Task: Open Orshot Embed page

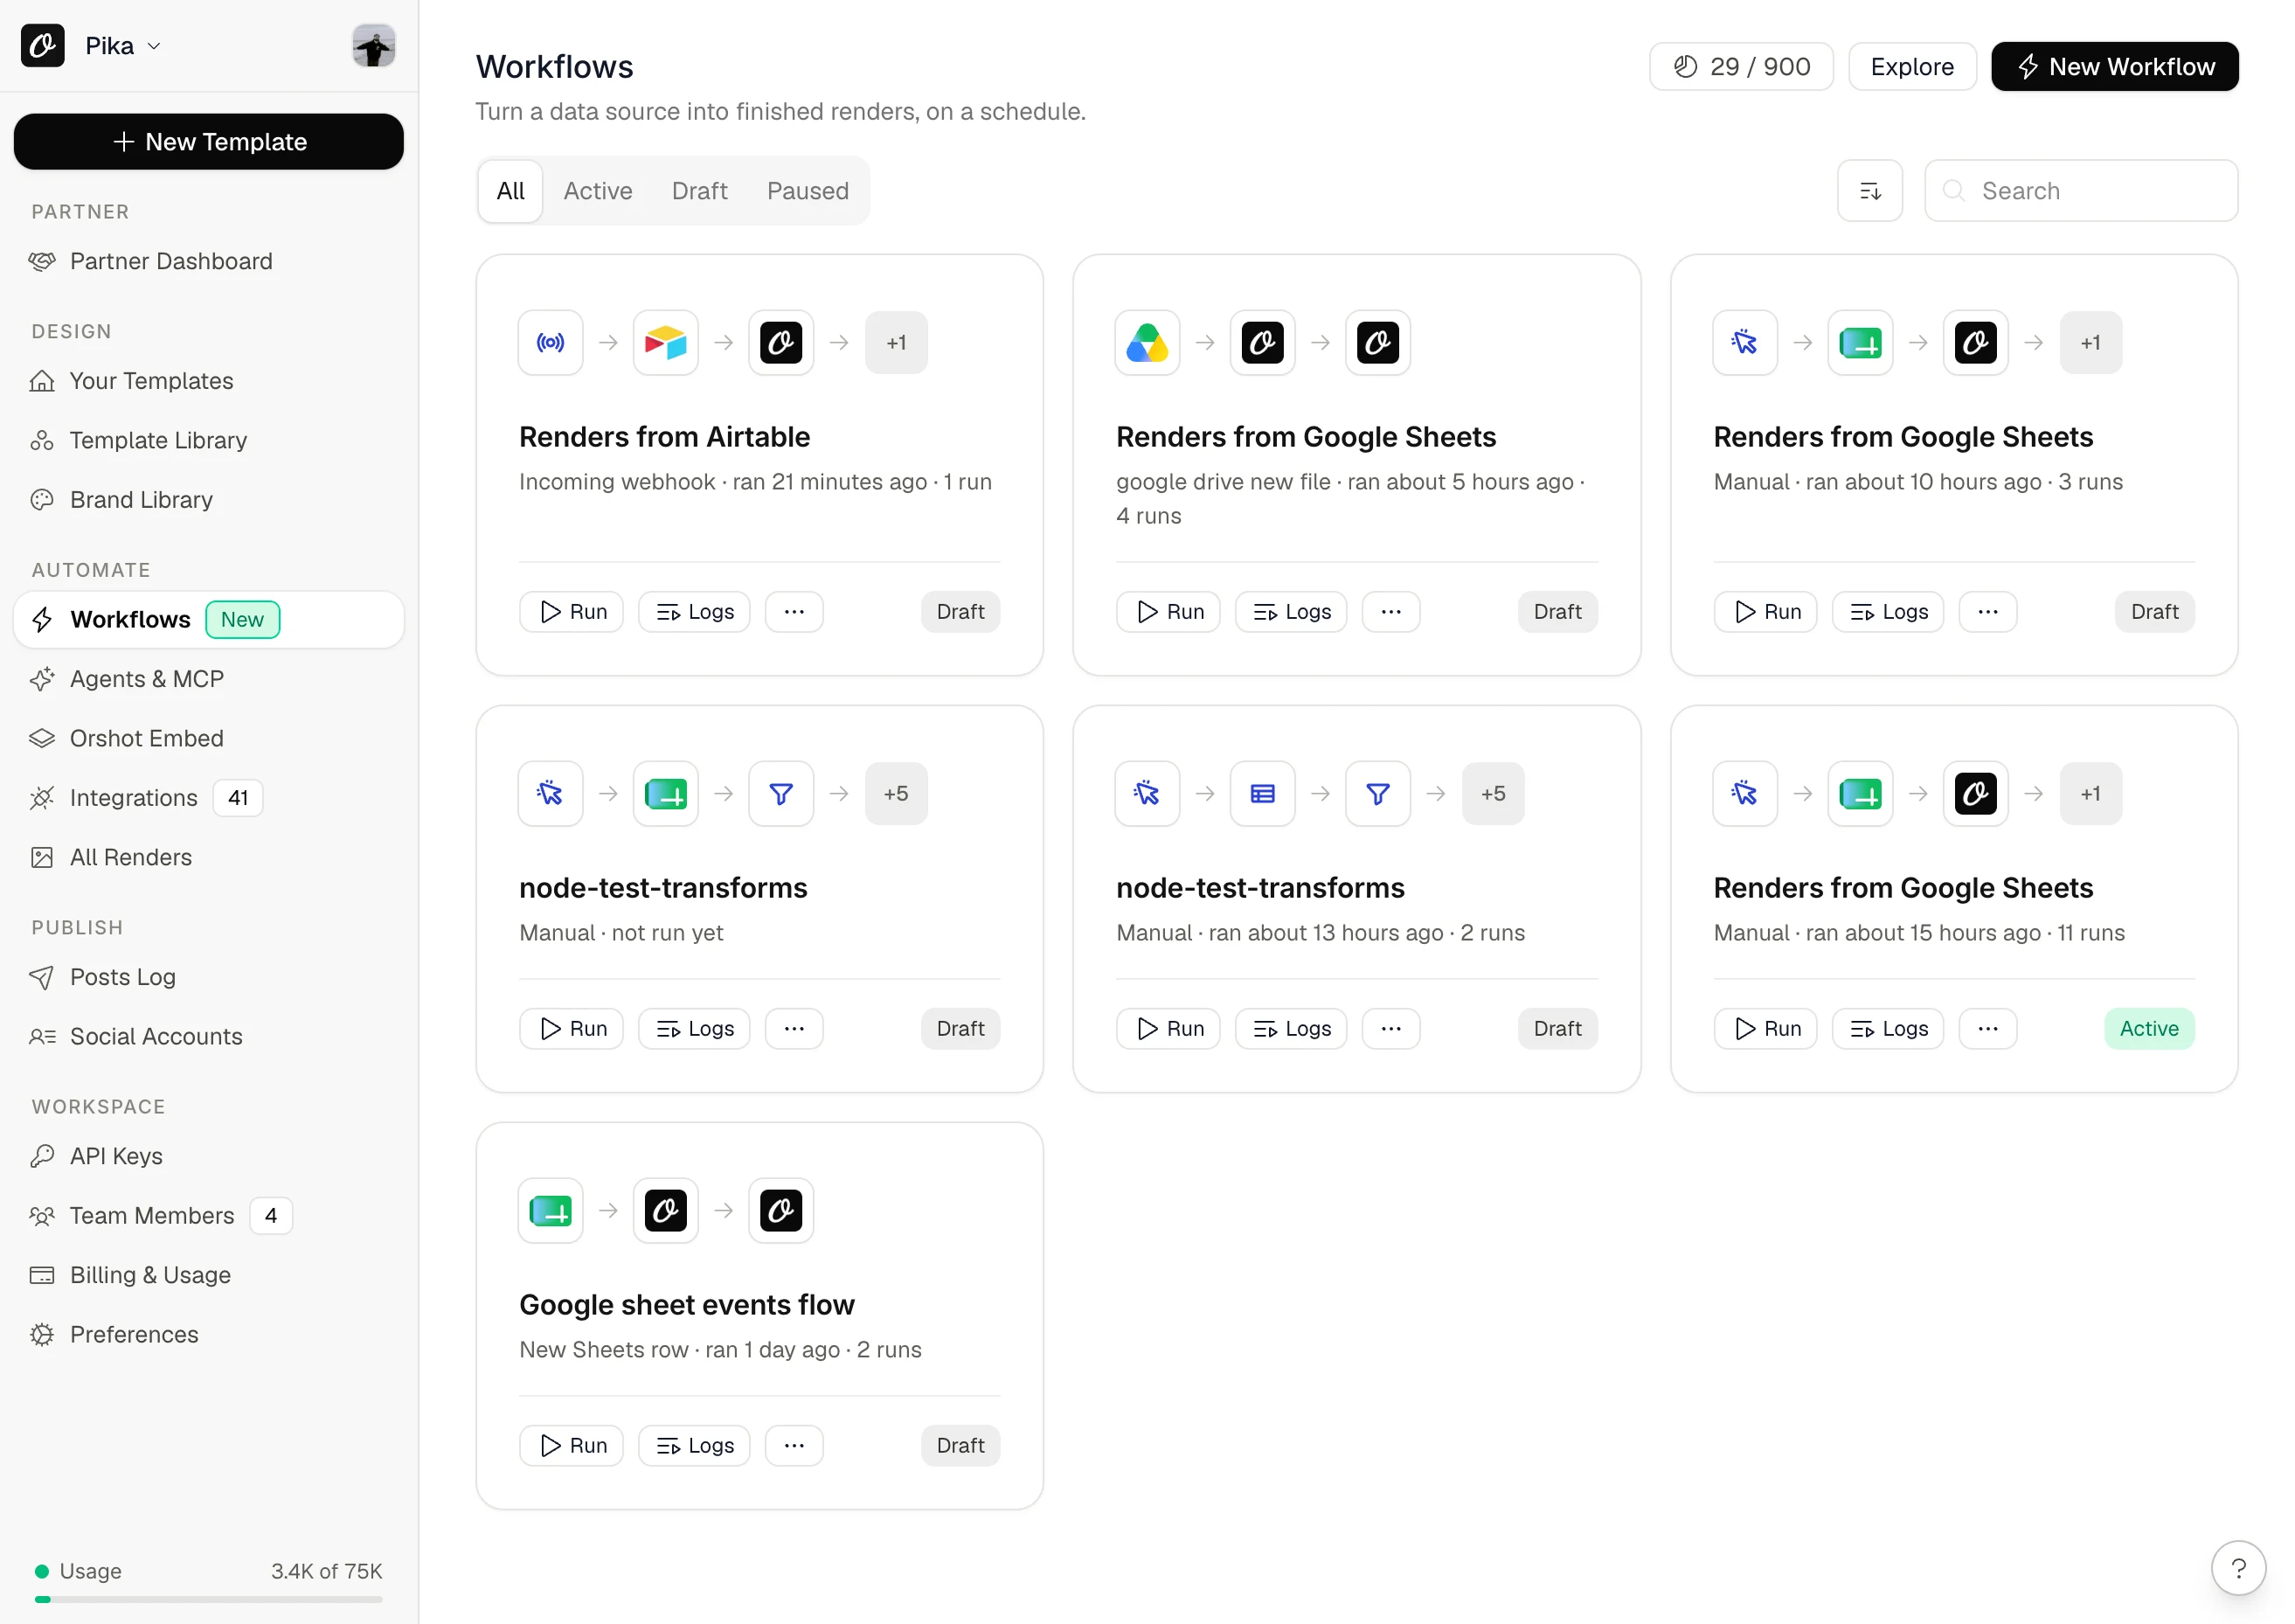Action: coord(209,738)
